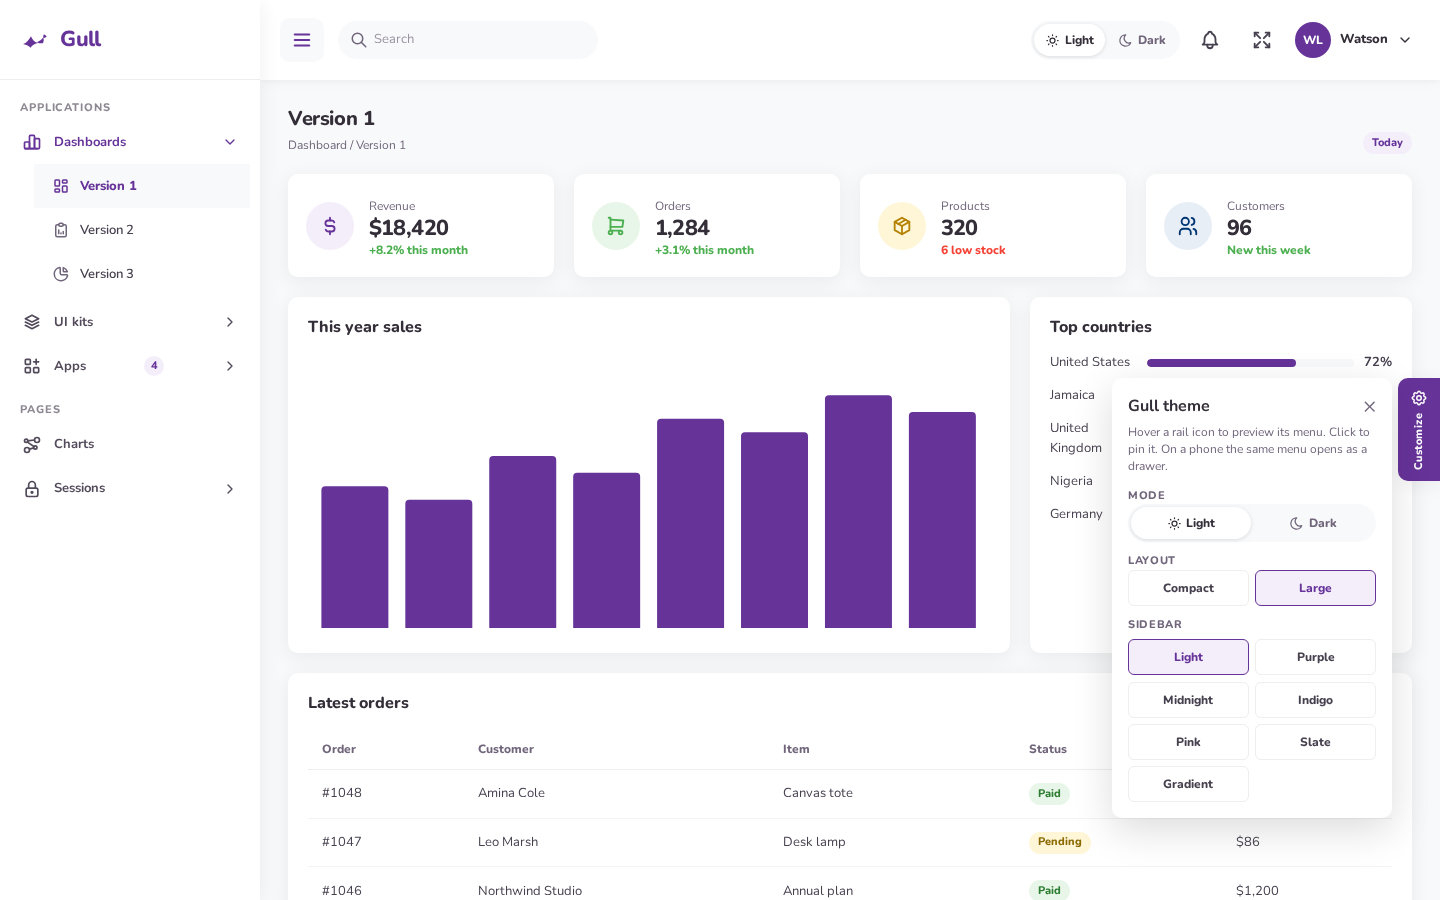Choose Dark mode in theme panel

(1313, 523)
